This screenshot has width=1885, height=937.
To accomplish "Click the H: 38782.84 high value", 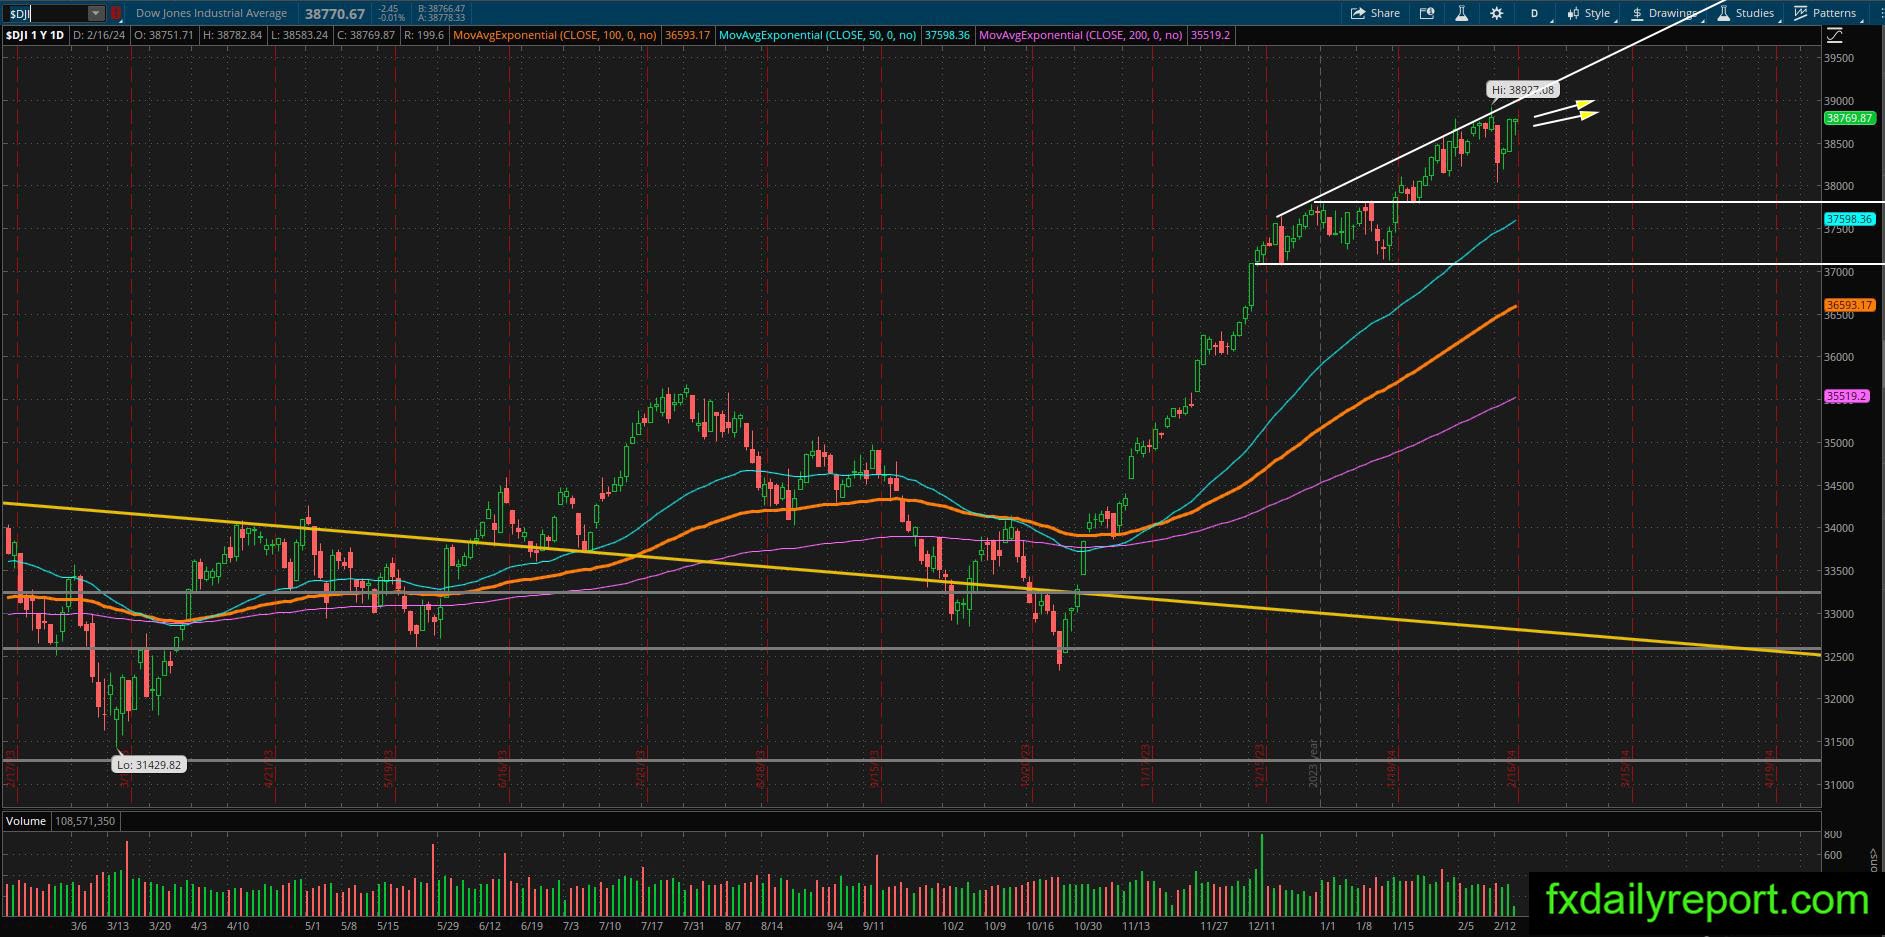I will pyautogui.click(x=232, y=35).
